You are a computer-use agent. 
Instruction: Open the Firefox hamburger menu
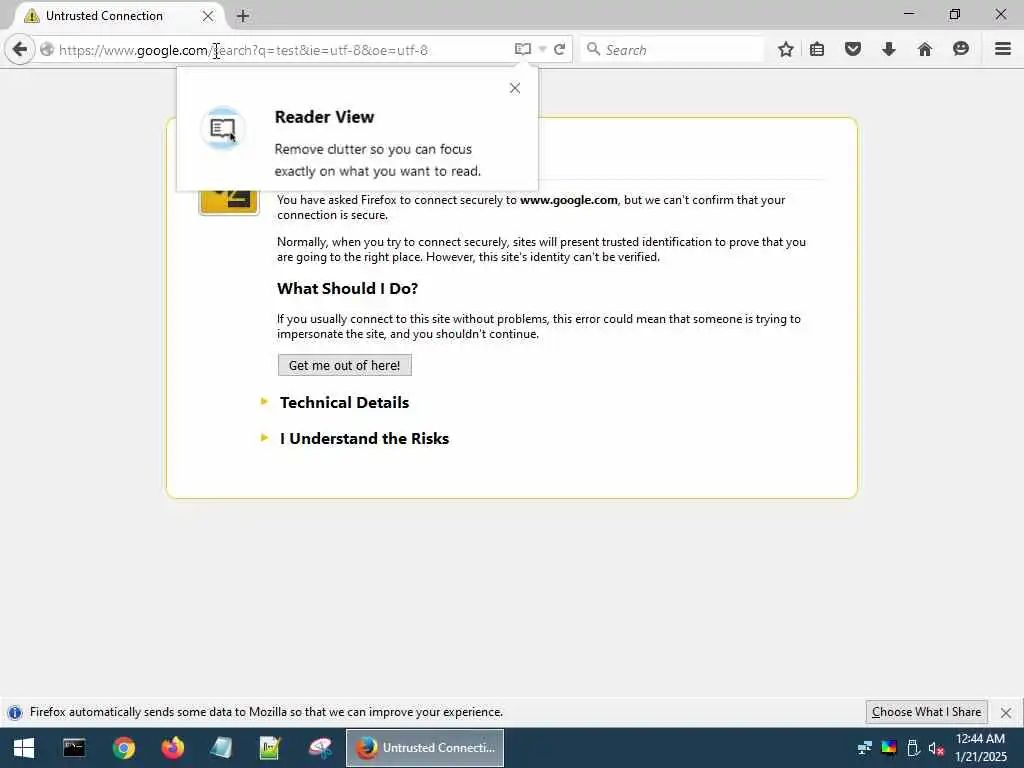pyautogui.click(x=1003, y=50)
